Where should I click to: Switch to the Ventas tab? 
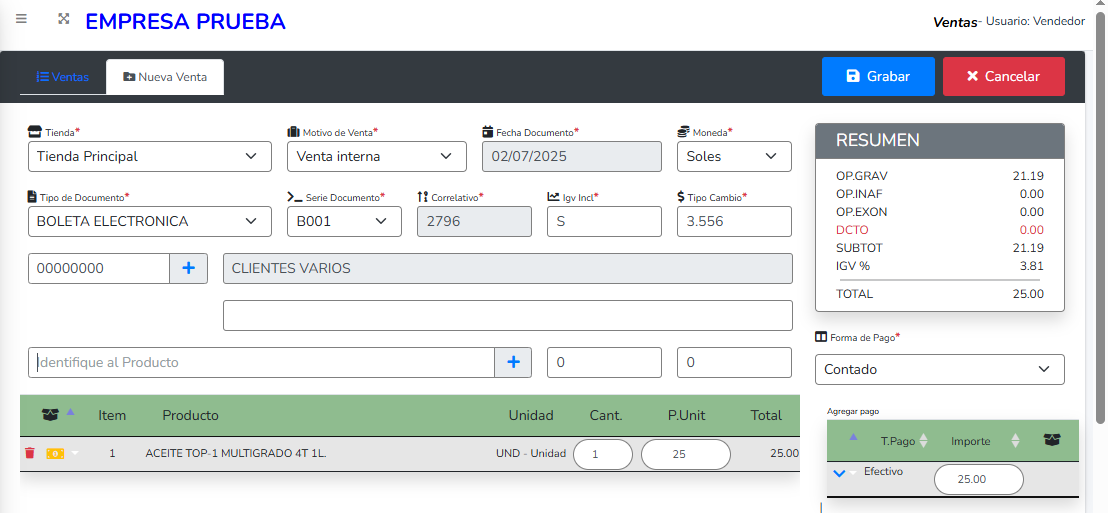tap(63, 77)
